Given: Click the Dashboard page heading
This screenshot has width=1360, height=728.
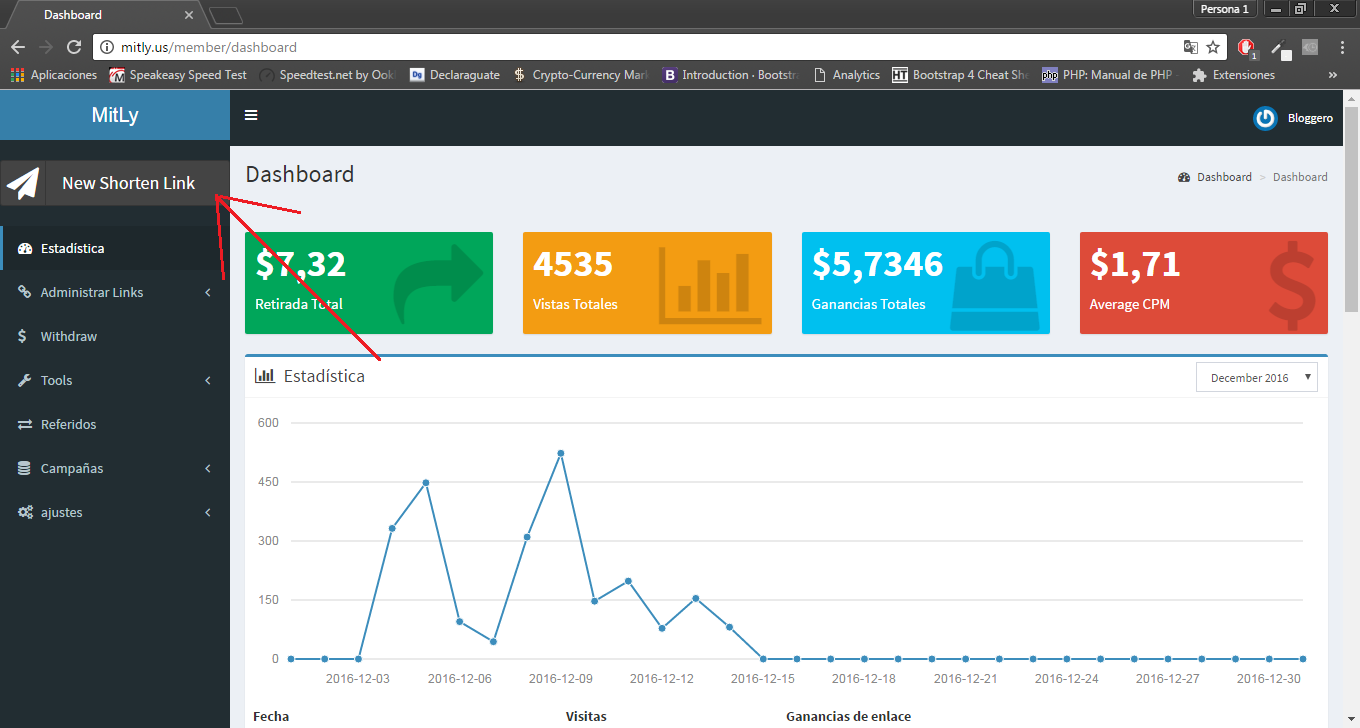Looking at the screenshot, I should click(x=300, y=174).
